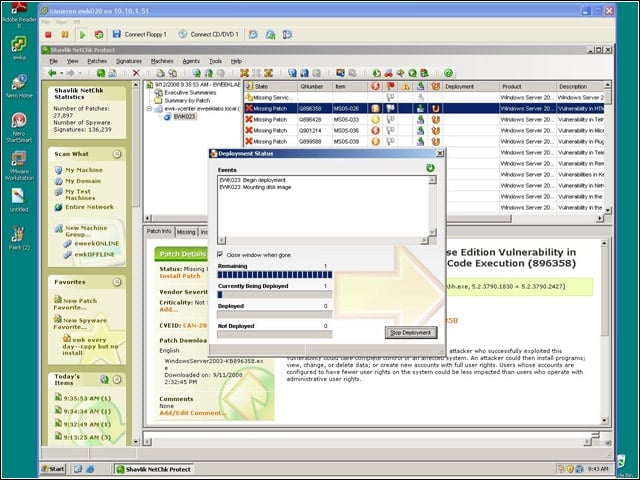Click the green play VM button
The image size is (640, 480).
click(82, 35)
